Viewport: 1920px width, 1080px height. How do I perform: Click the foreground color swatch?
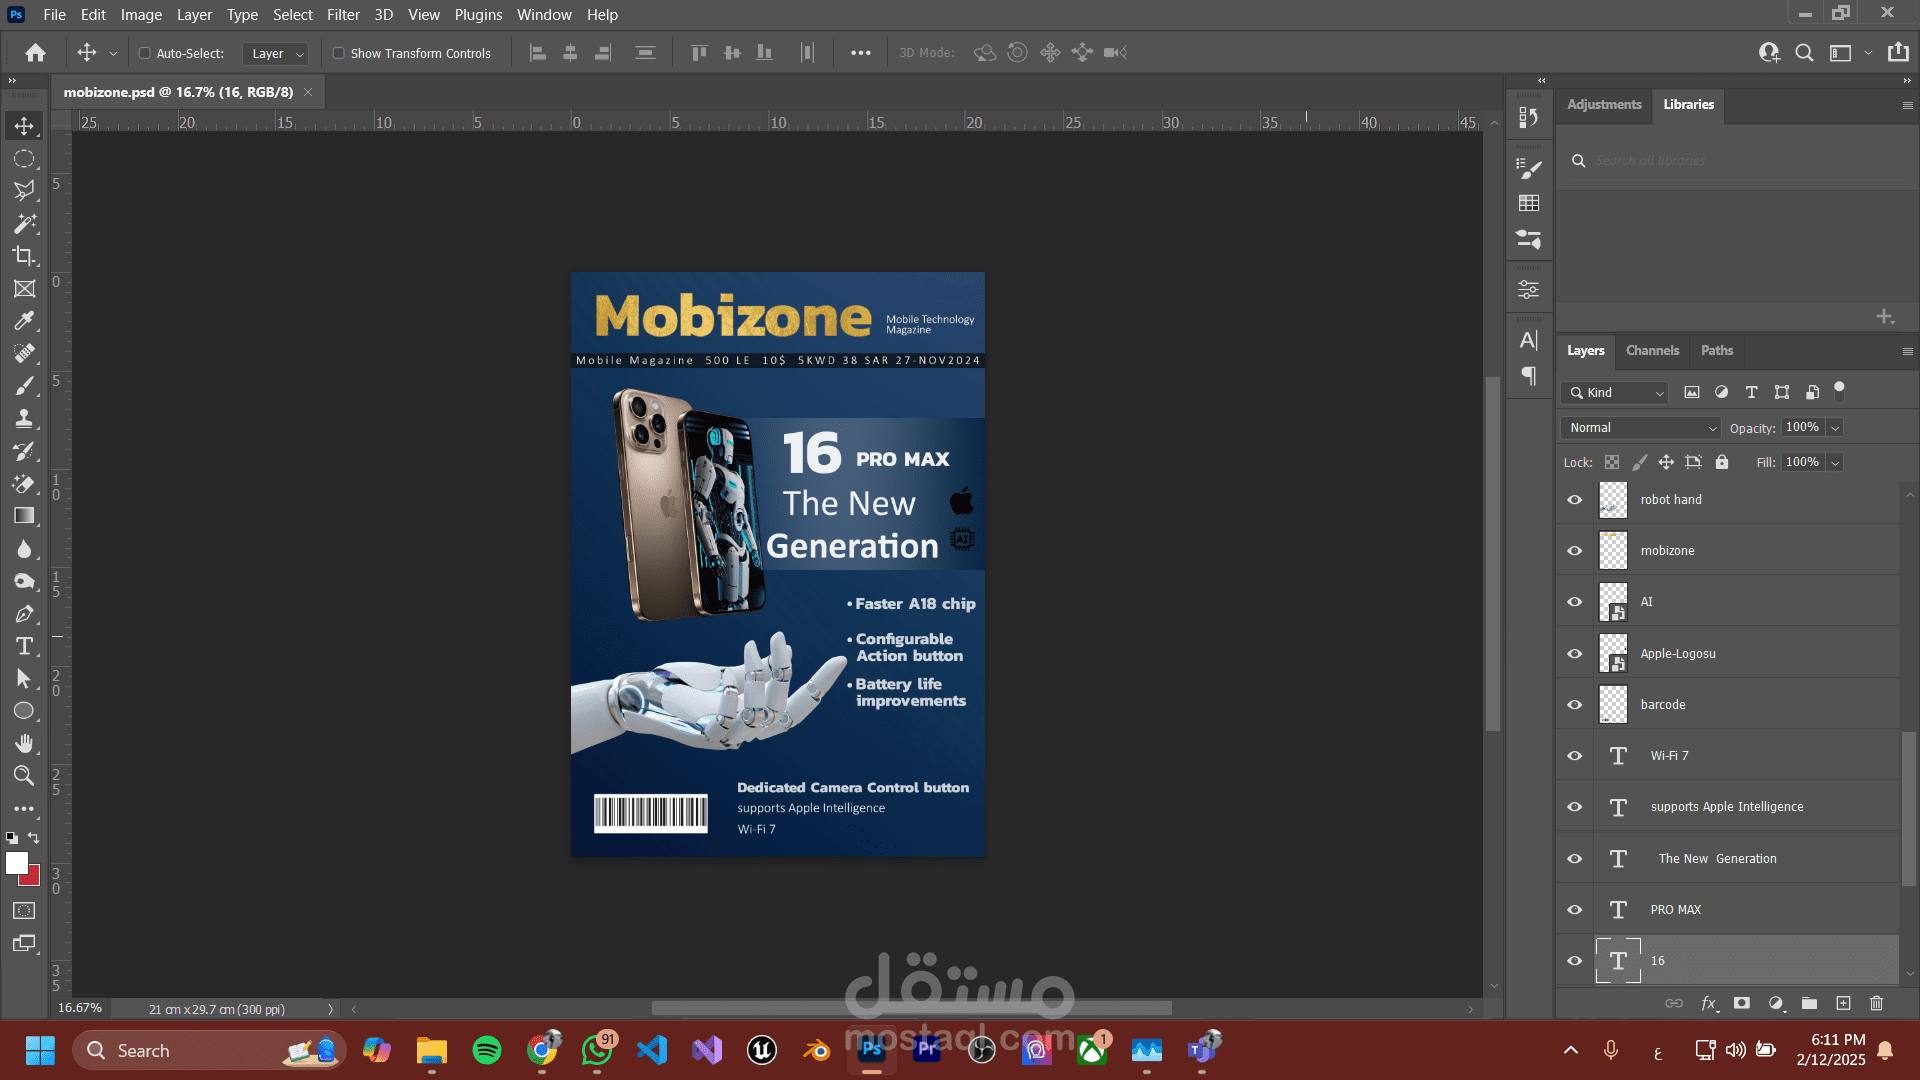click(18, 863)
